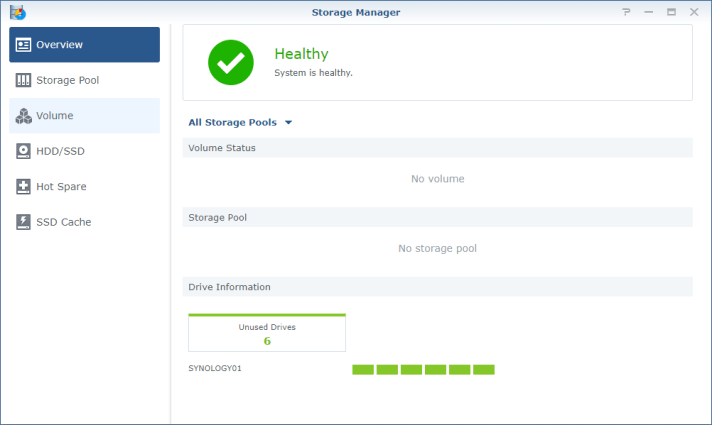Click the Unused Drives count box
712x425 pixels.
[x=267, y=333]
